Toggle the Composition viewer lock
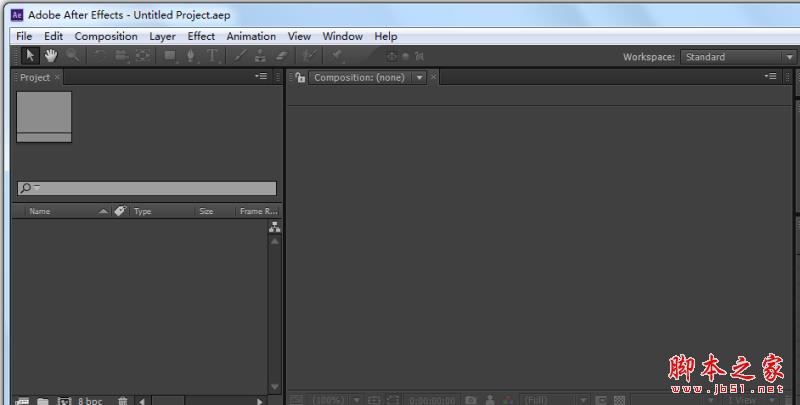The height and width of the screenshot is (405, 800). 301,78
